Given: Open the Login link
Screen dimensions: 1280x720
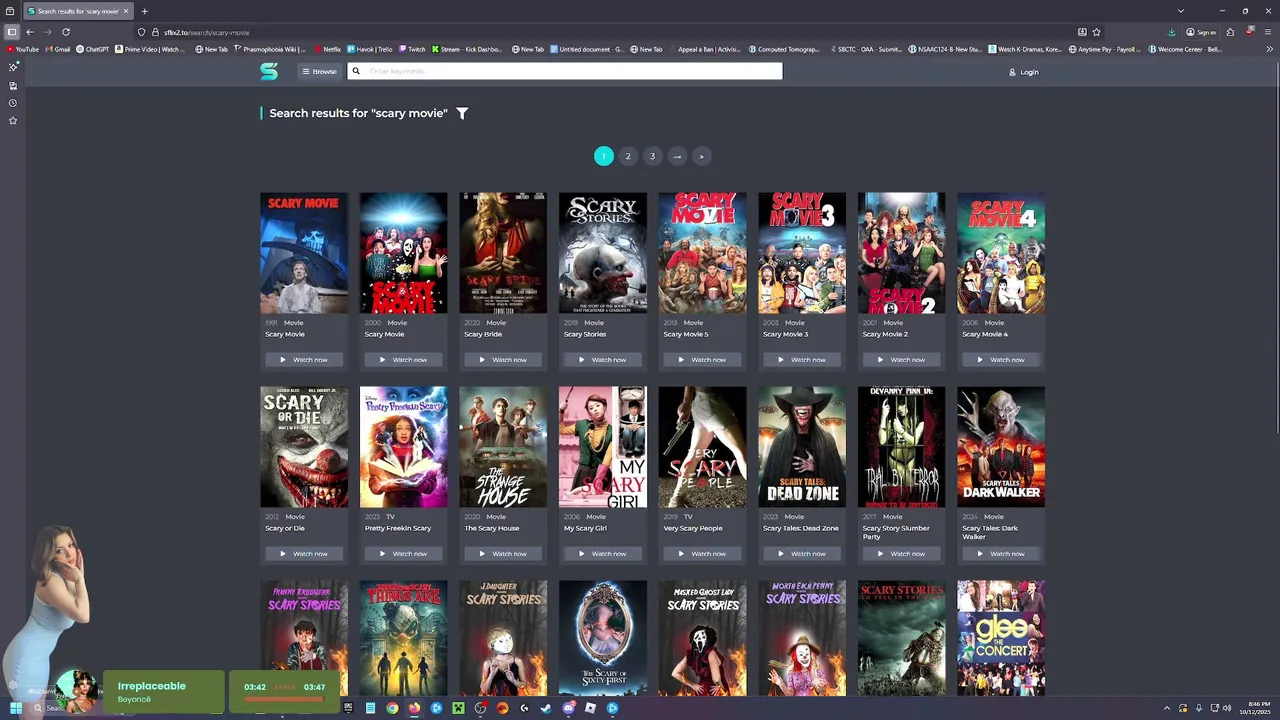Looking at the screenshot, I should pos(1023,72).
